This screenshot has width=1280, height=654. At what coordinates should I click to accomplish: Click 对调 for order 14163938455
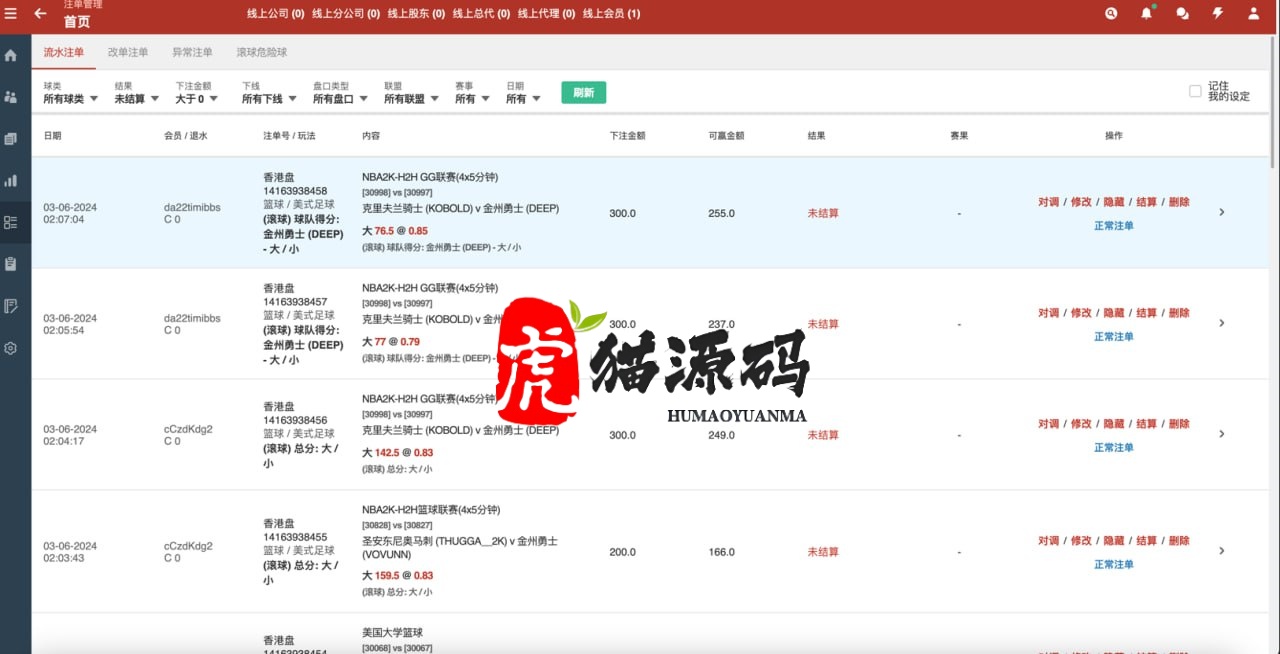click(x=1048, y=541)
